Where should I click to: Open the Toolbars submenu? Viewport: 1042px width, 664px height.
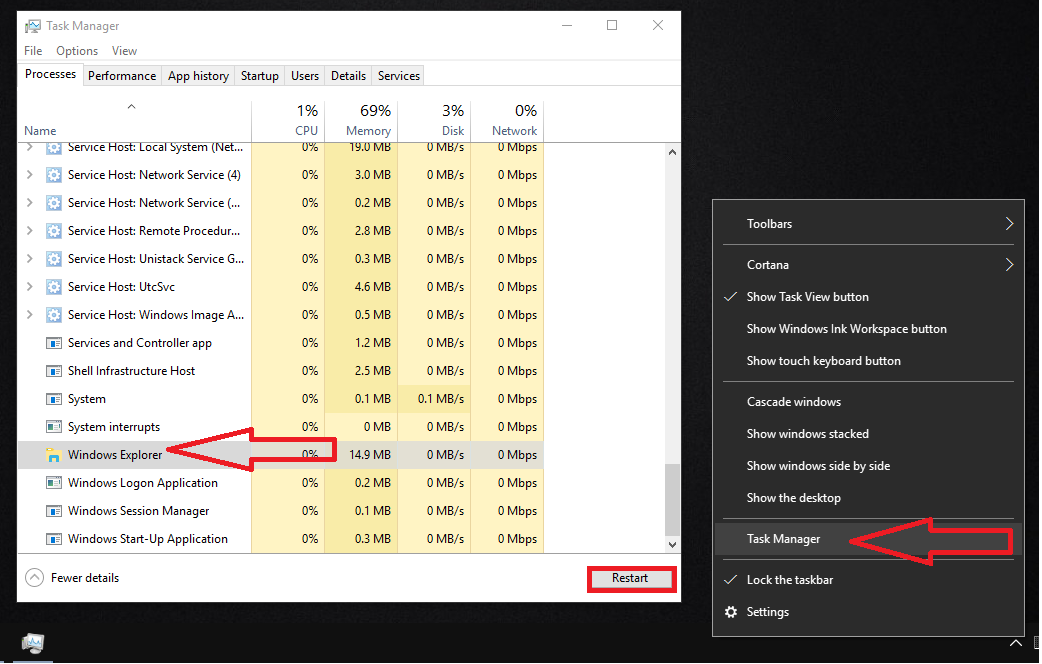pyautogui.click(x=868, y=223)
